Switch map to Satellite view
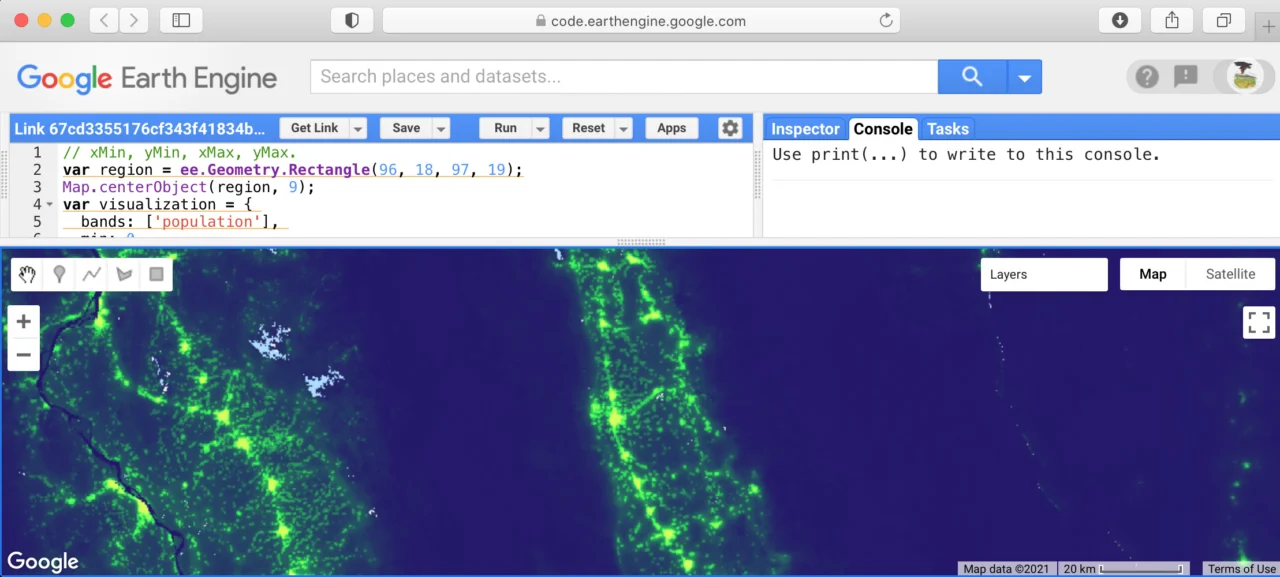 (x=1230, y=274)
